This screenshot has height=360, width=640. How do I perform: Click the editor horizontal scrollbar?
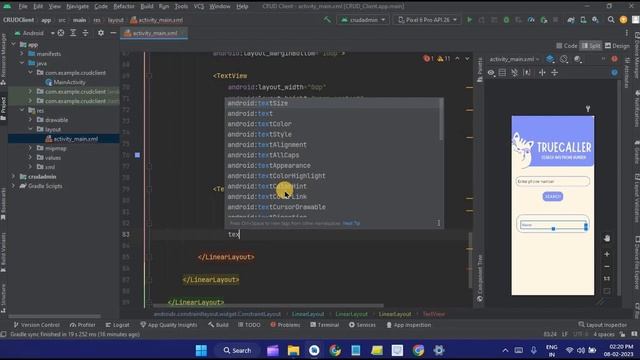(x=268, y=305)
